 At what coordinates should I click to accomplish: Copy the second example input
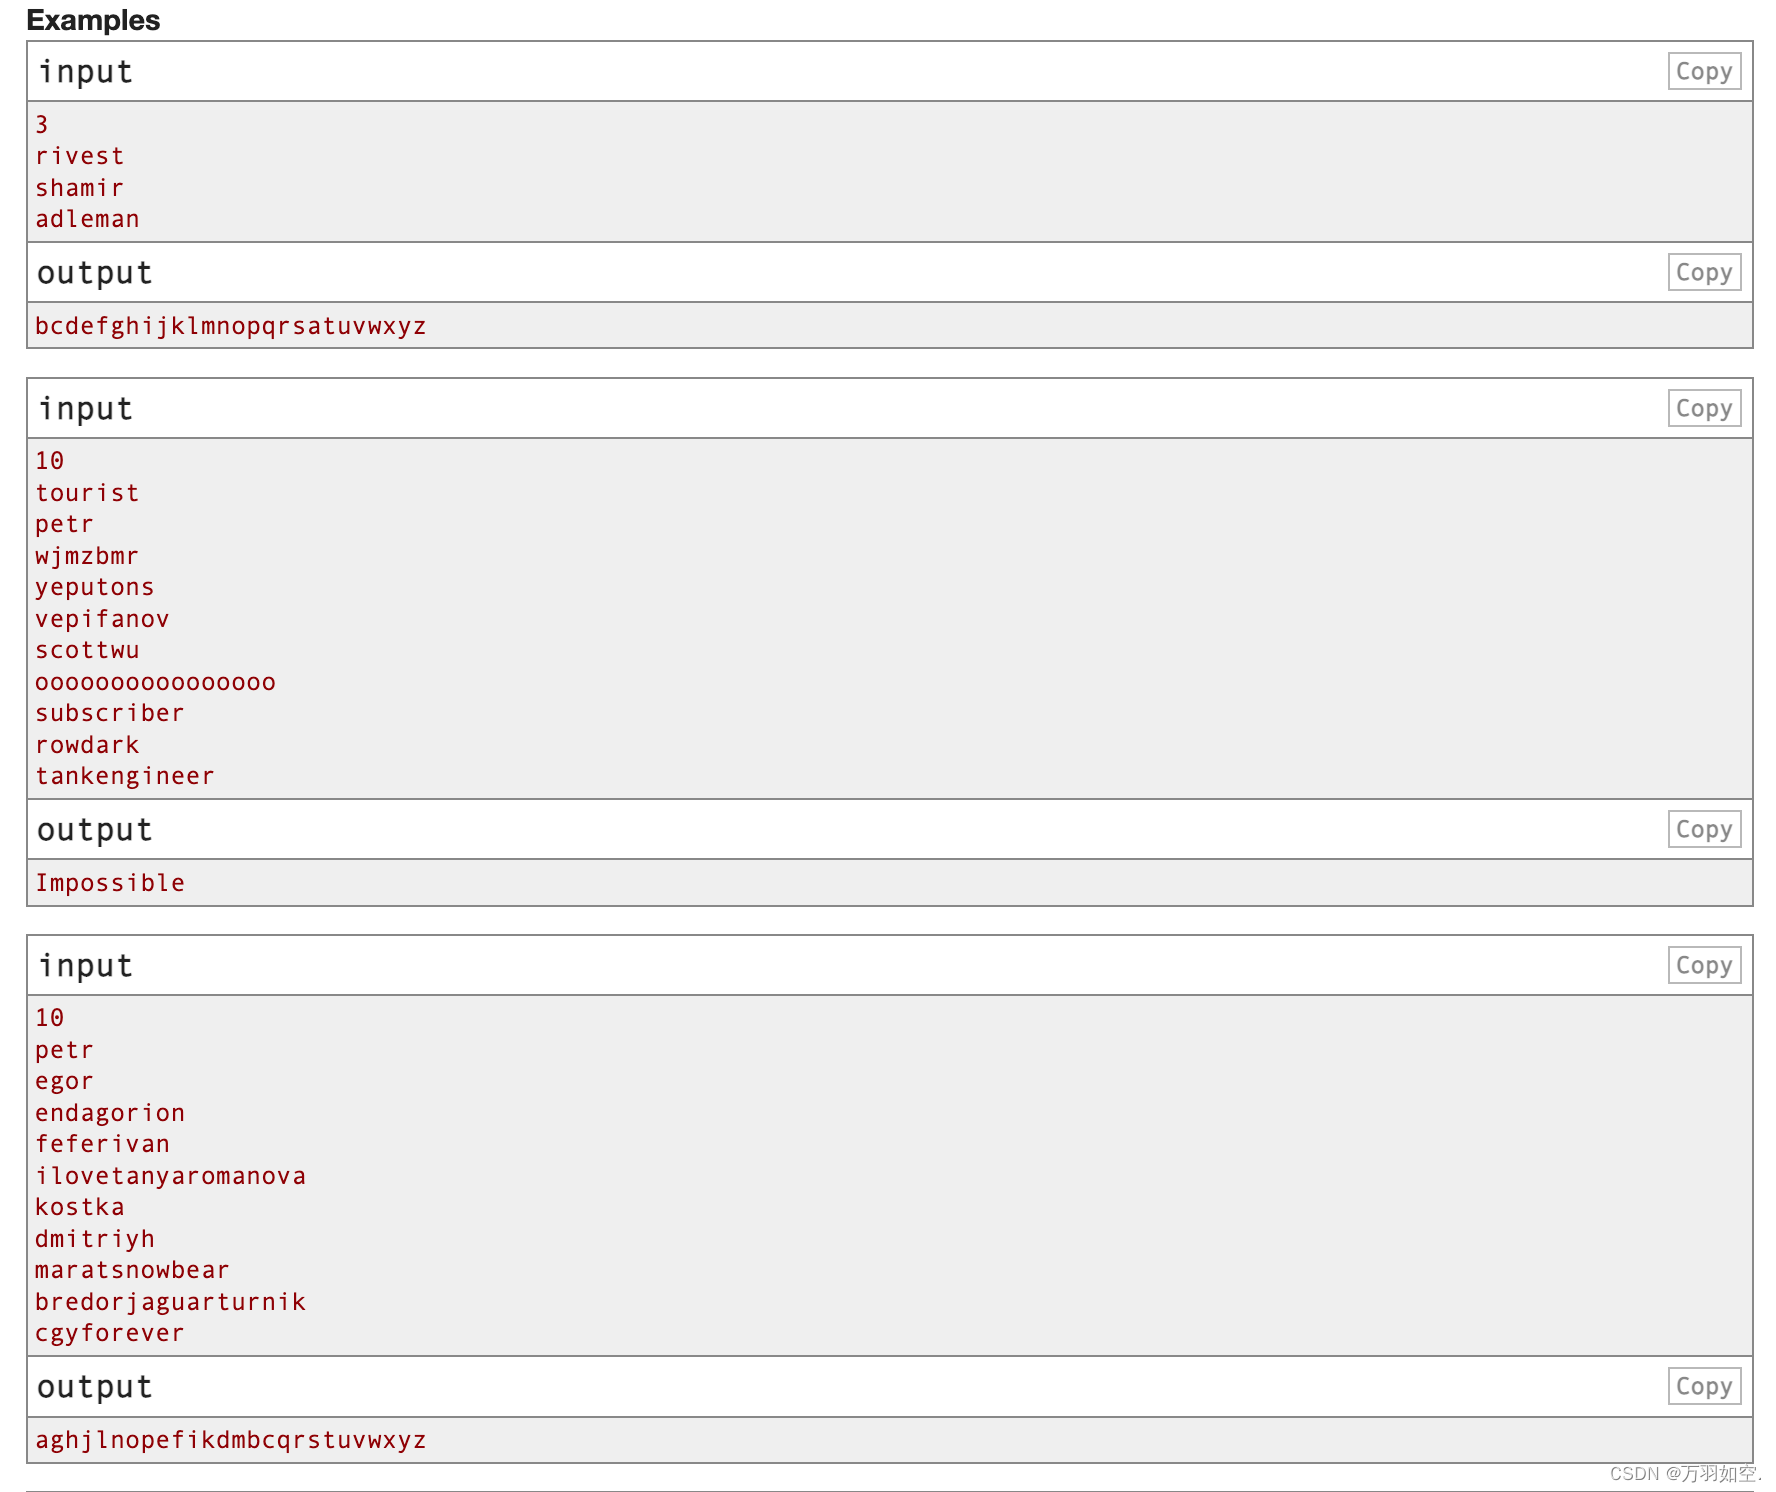pyautogui.click(x=1704, y=408)
